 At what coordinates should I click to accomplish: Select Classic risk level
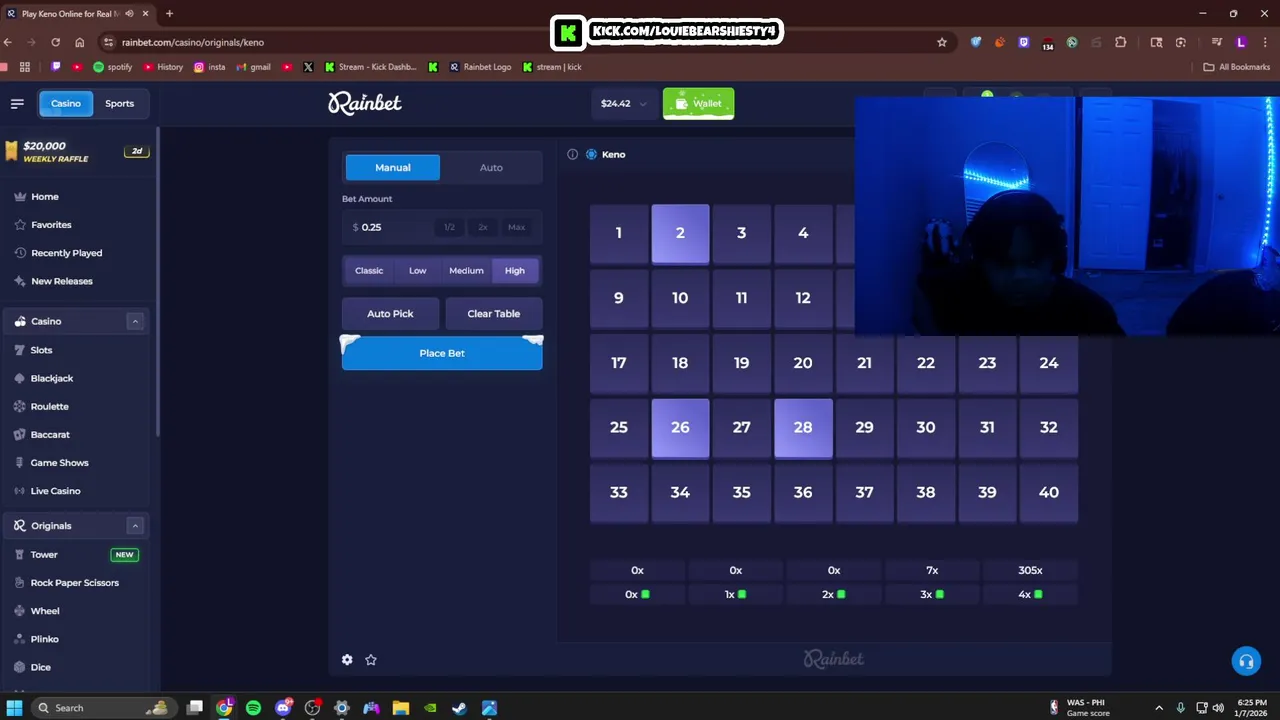coord(369,271)
